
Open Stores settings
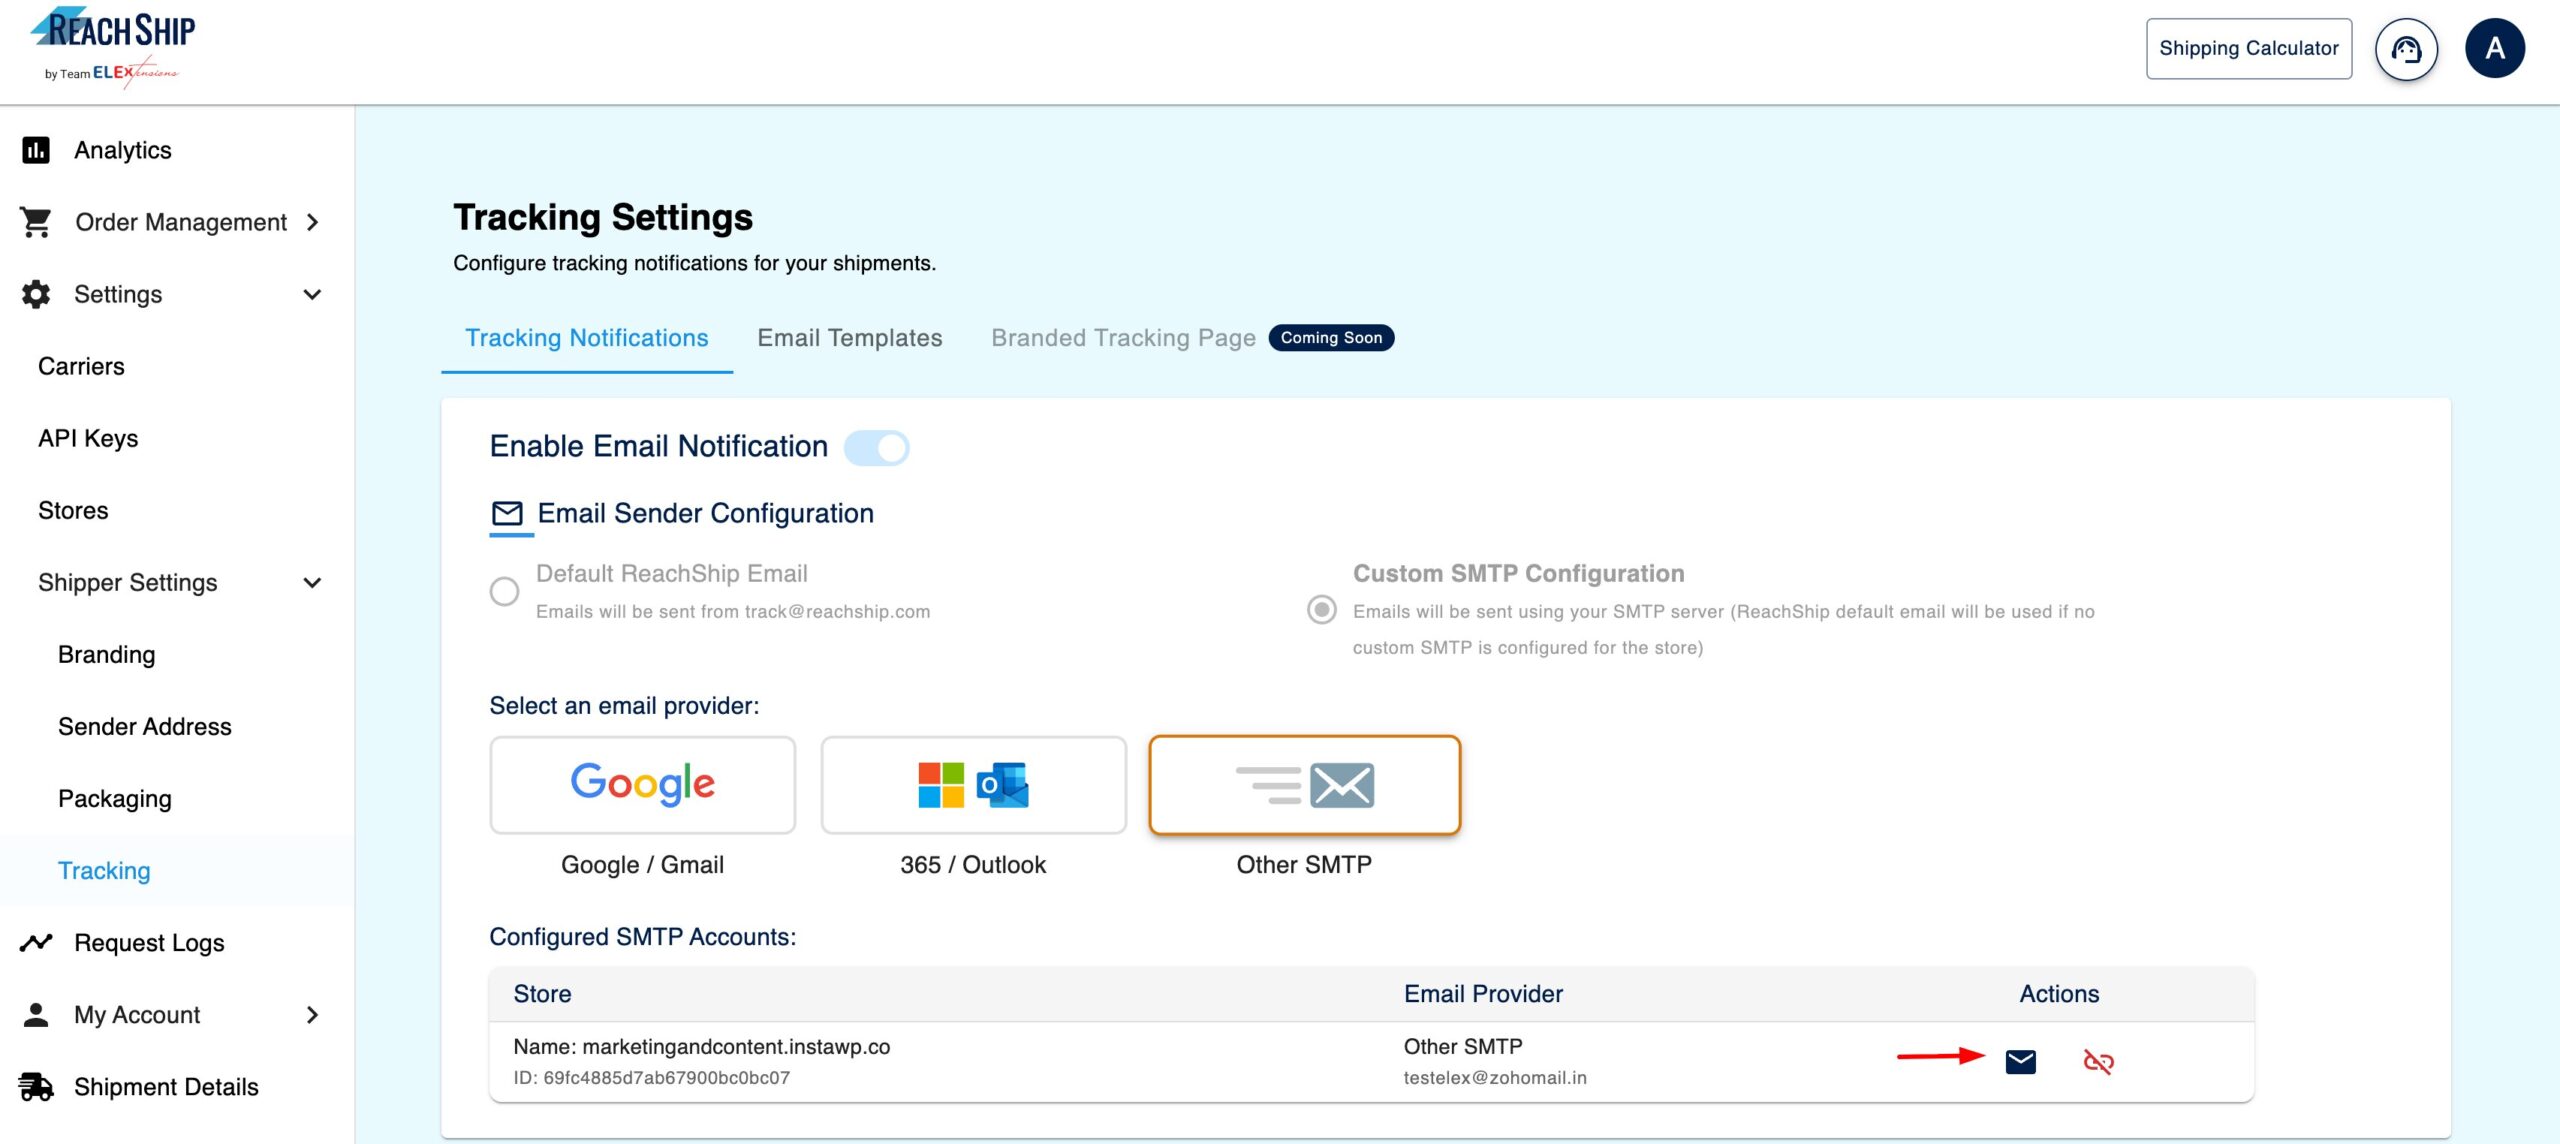[73, 510]
